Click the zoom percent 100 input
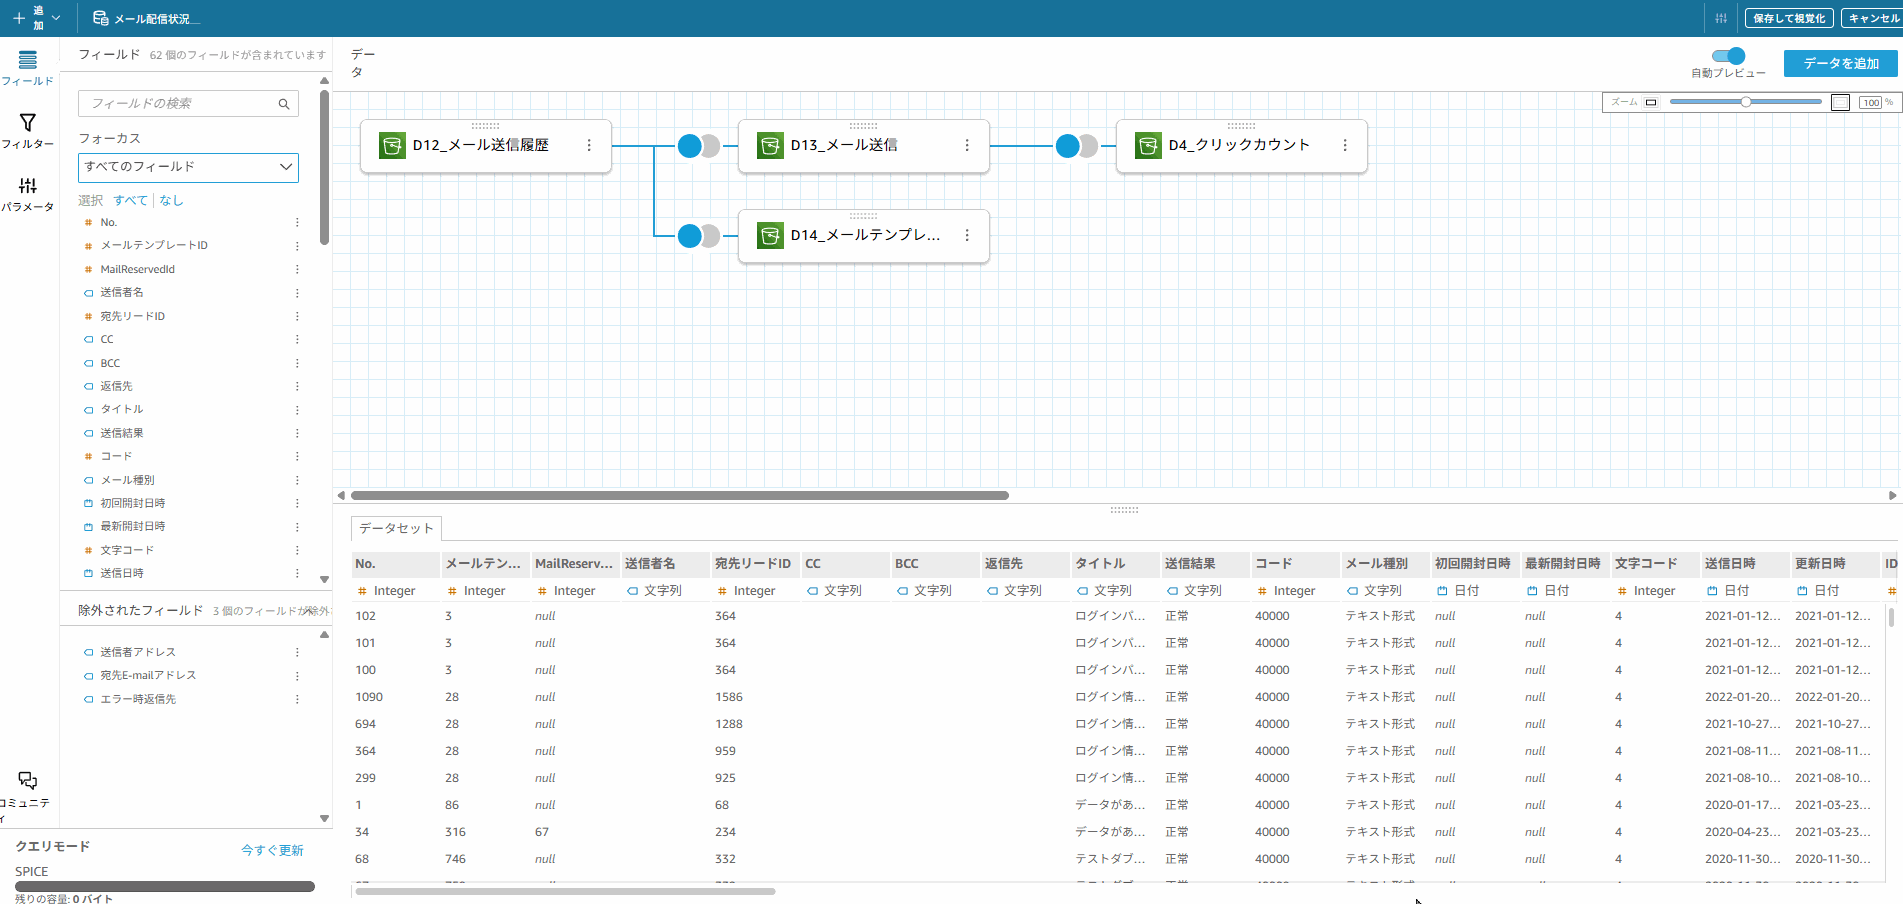 click(1871, 102)
